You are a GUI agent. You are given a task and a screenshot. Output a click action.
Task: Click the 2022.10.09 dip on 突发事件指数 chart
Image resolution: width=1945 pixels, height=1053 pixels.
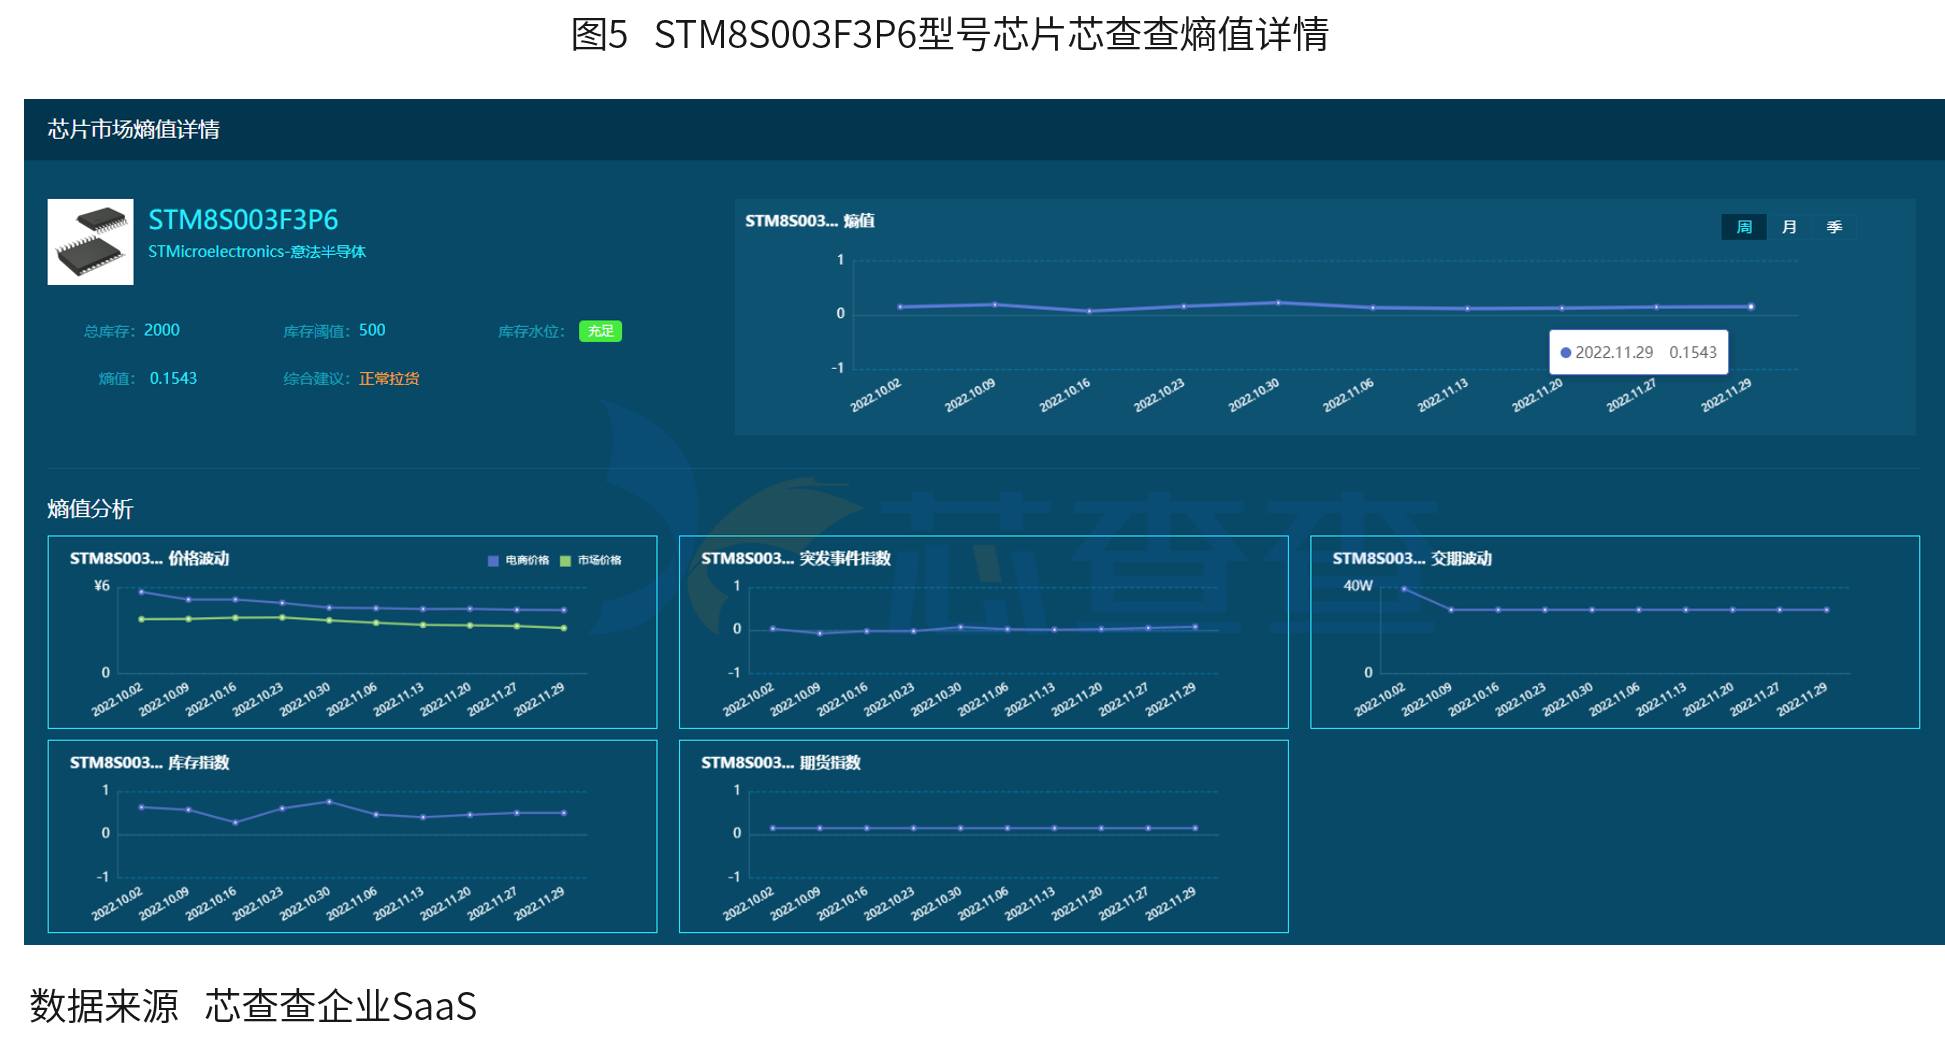click(820, 633)
